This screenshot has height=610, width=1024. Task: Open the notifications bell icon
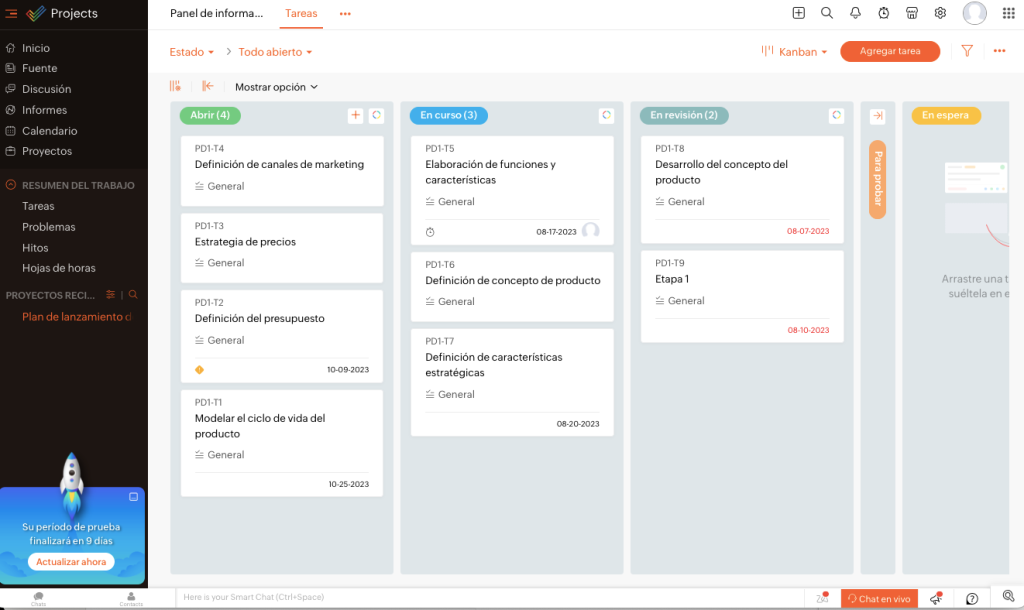[856, 13]
